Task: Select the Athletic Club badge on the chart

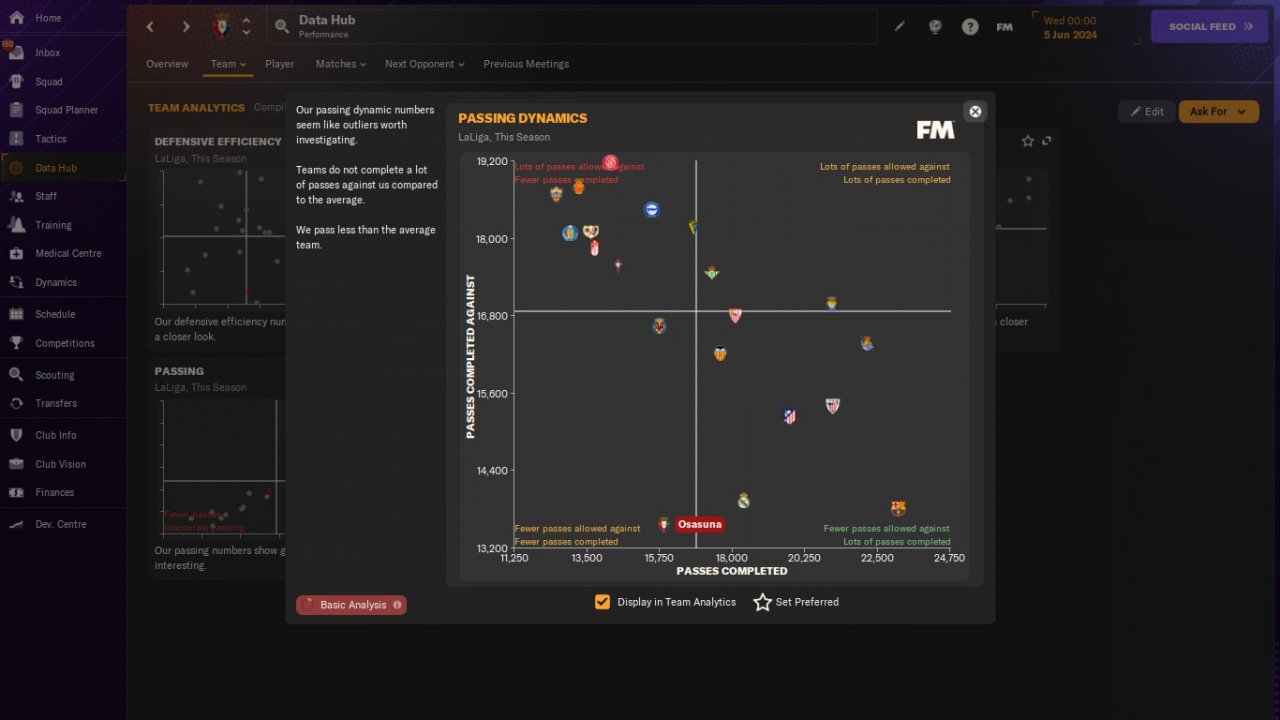Action: [x=833, y=405]
